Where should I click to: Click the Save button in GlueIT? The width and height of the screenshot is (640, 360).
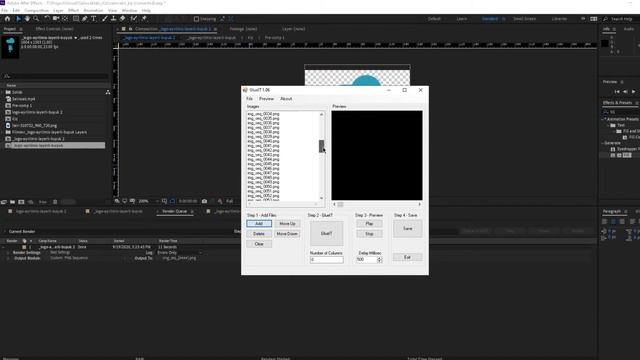(408, 229)
